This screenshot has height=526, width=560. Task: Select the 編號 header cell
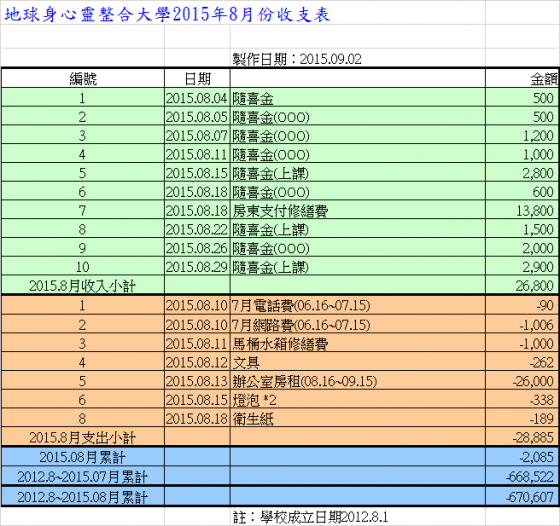83,78
